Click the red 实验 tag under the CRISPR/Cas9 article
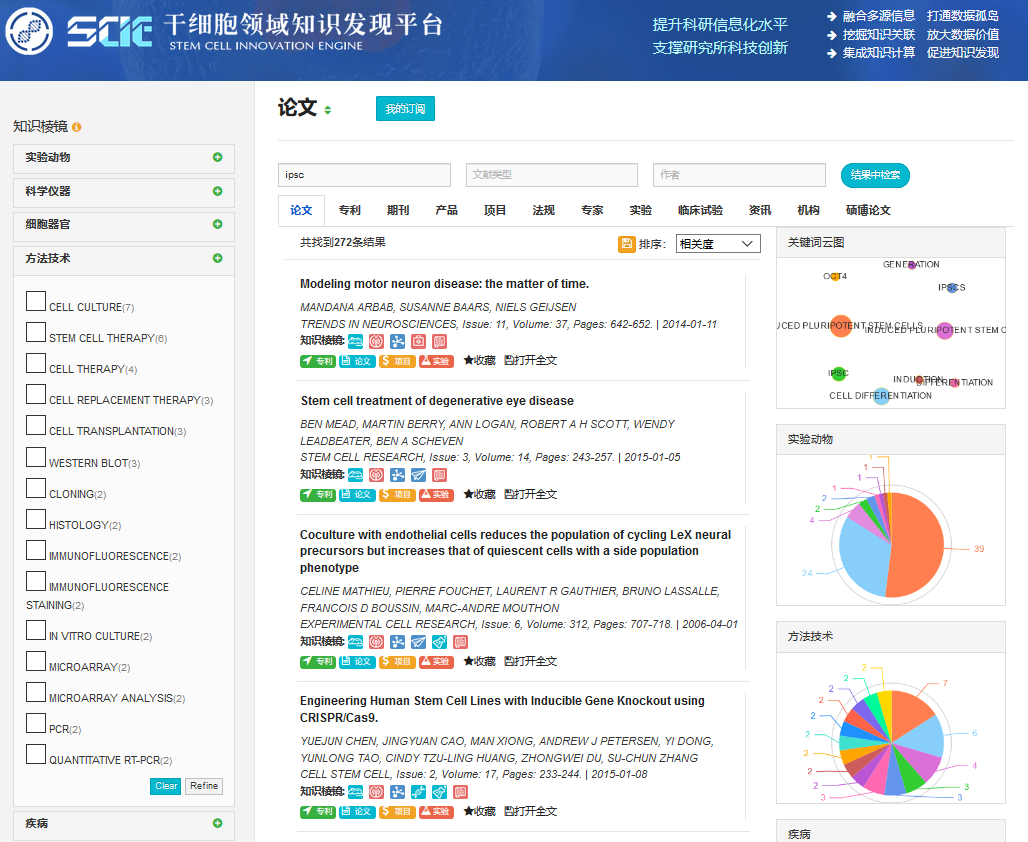The height and width of the screenshot is (842, 1028). (436, 812)
